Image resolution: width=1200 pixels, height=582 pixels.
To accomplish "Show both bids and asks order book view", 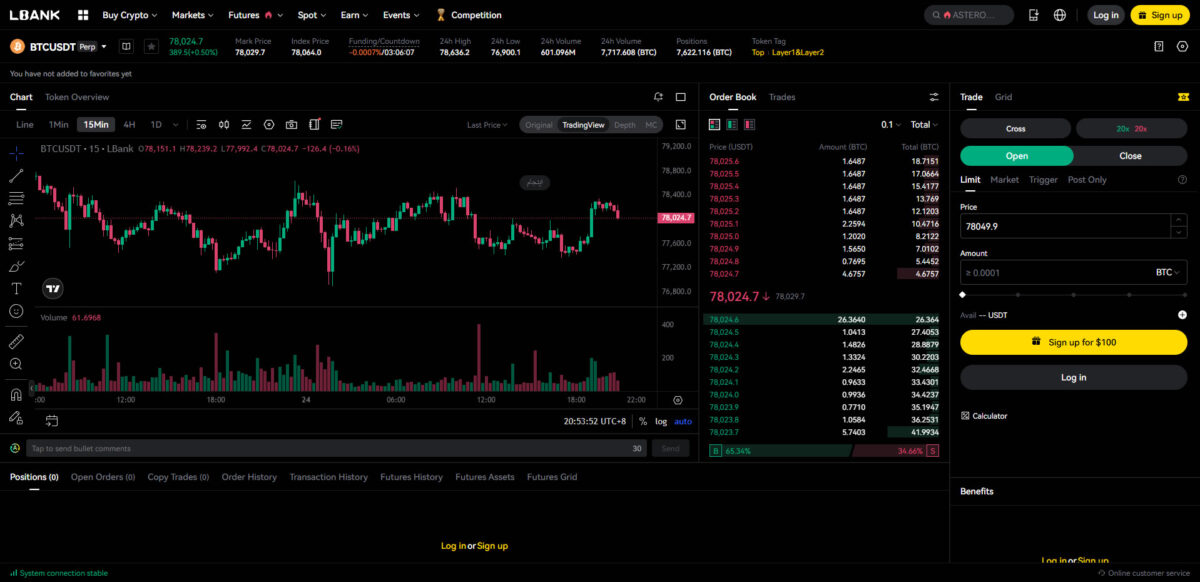I will tap(714, 125).
